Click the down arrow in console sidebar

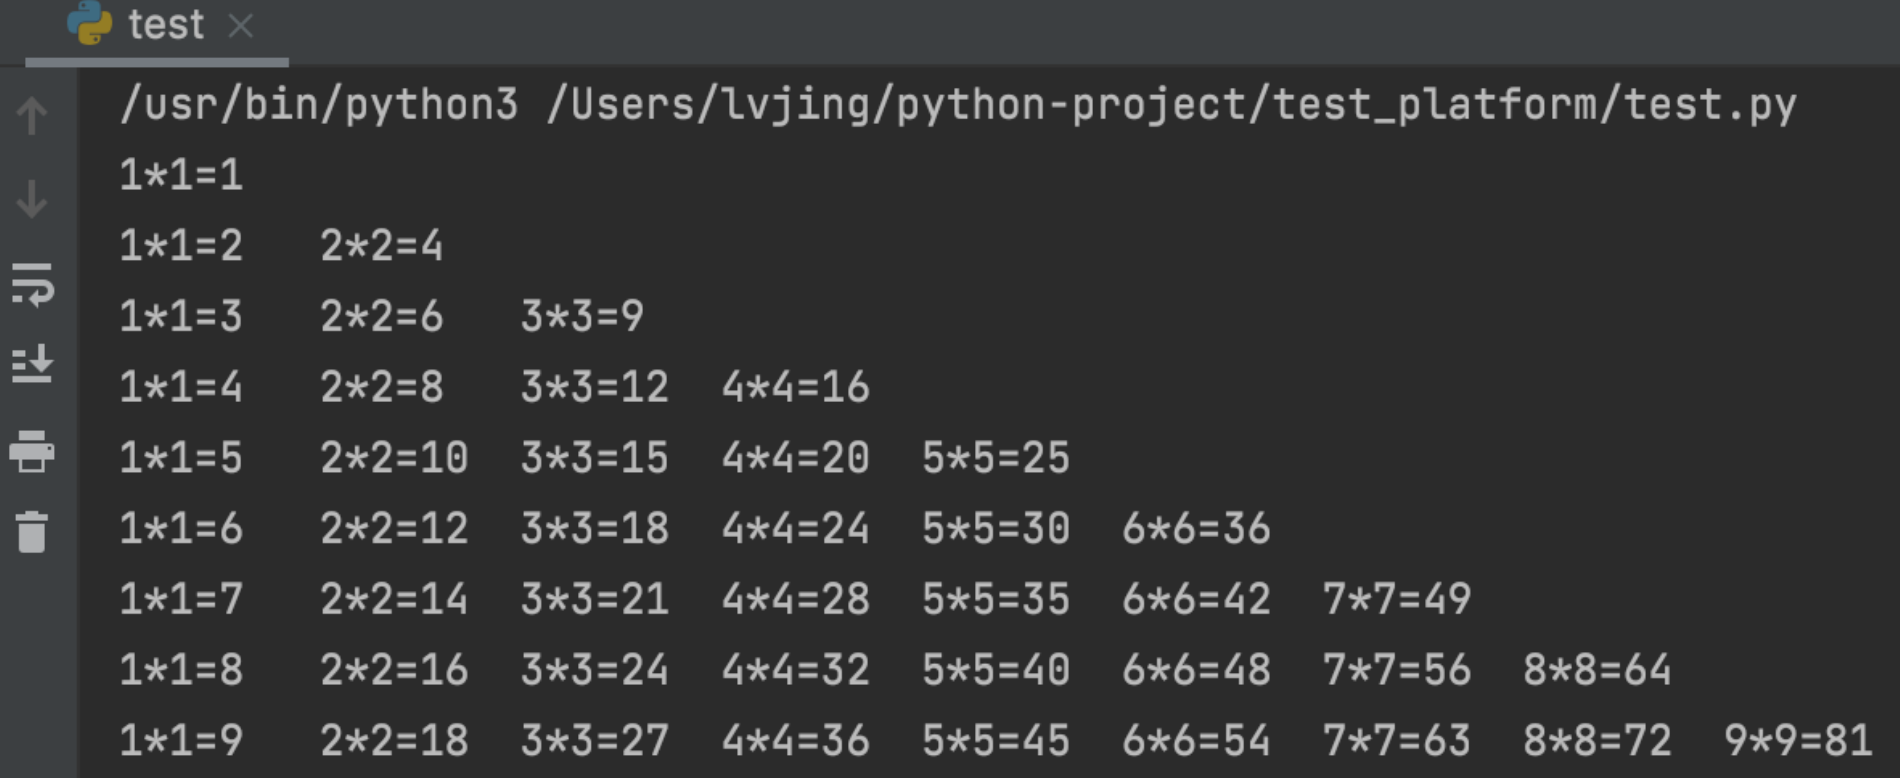click(32, 199)
